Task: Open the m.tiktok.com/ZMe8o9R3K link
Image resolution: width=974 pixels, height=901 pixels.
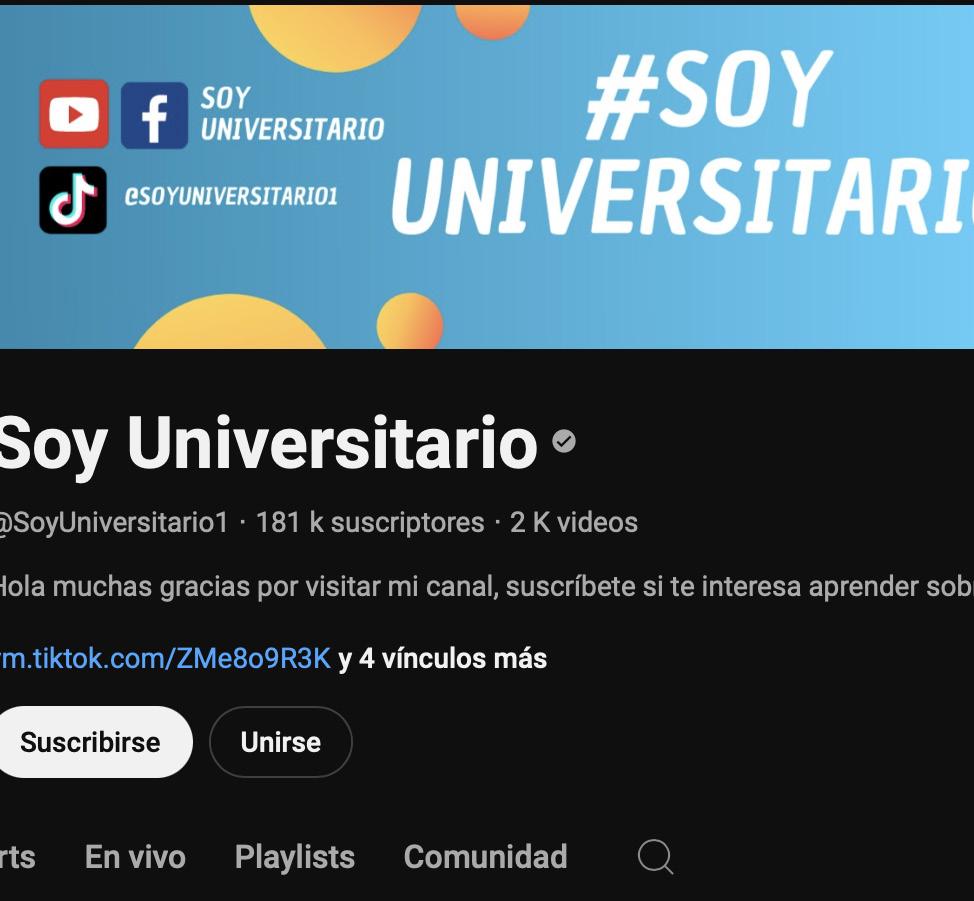Action: pyautogui.click(x=165, y=659)
